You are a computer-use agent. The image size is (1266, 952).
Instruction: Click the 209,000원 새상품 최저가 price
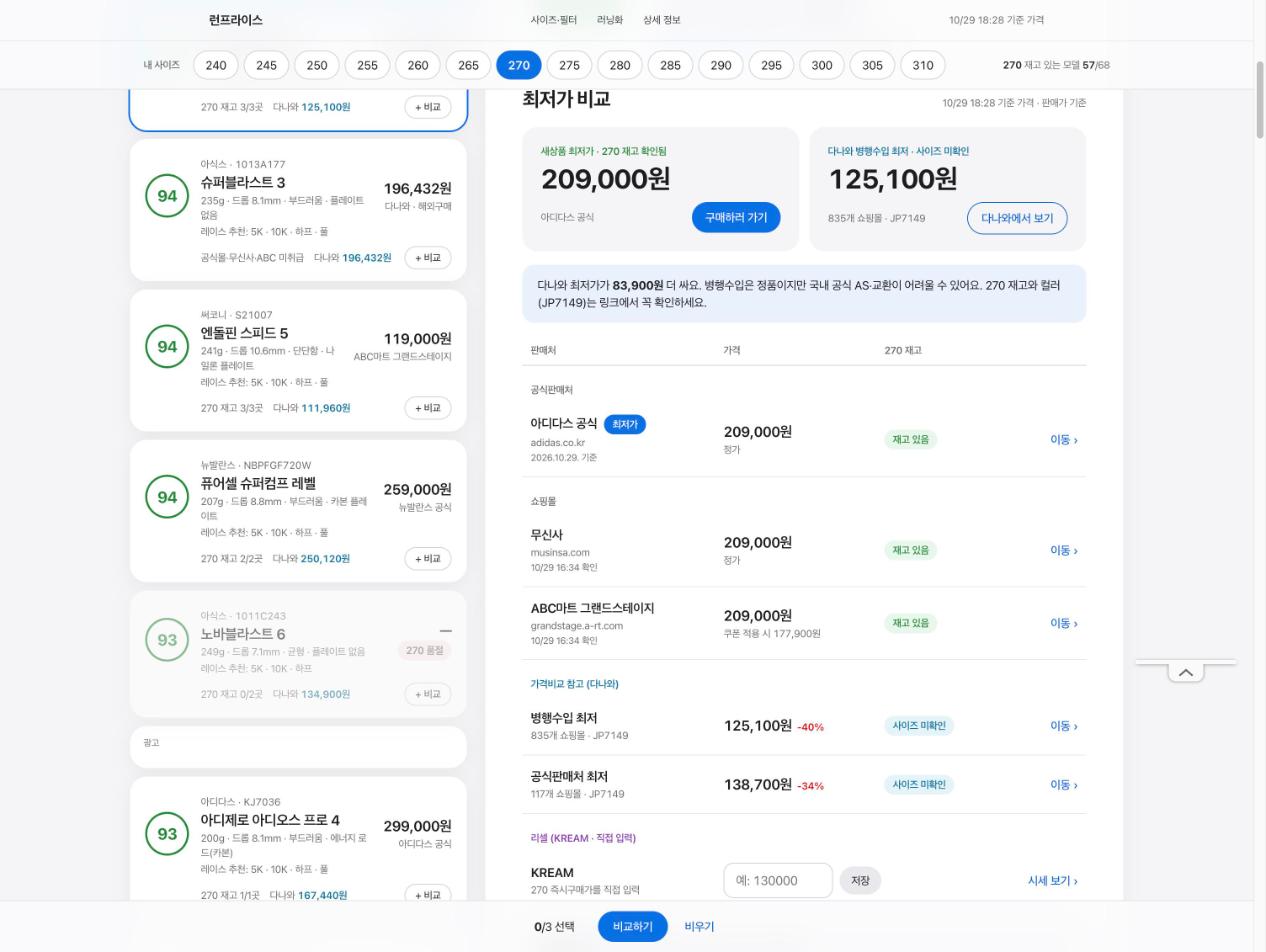tap(606, 179)
